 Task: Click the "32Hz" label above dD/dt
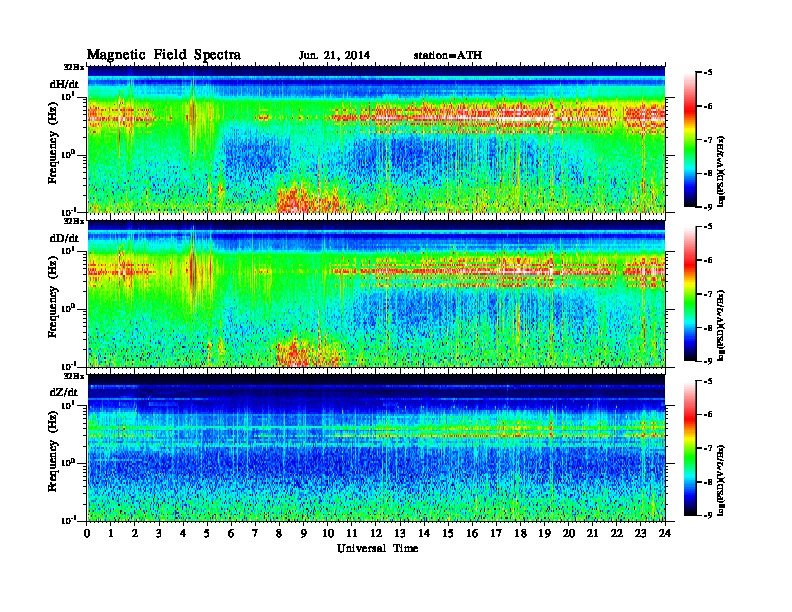[74, 221]
